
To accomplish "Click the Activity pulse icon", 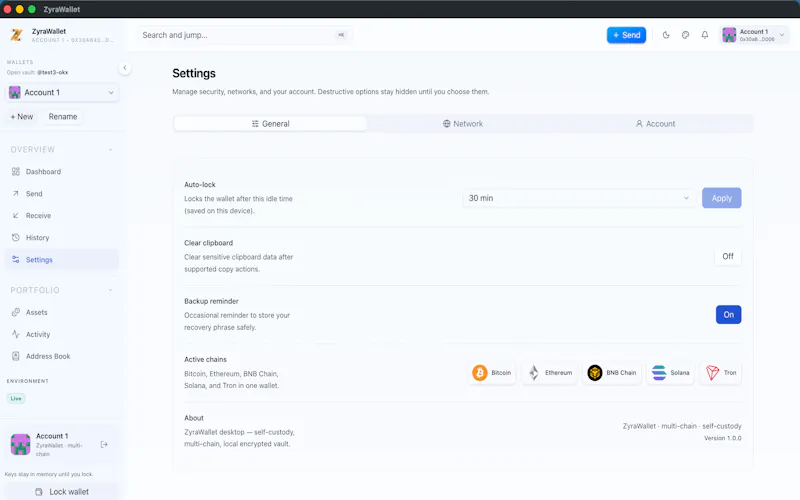I will pyautogui.click(x=16, y=334).
